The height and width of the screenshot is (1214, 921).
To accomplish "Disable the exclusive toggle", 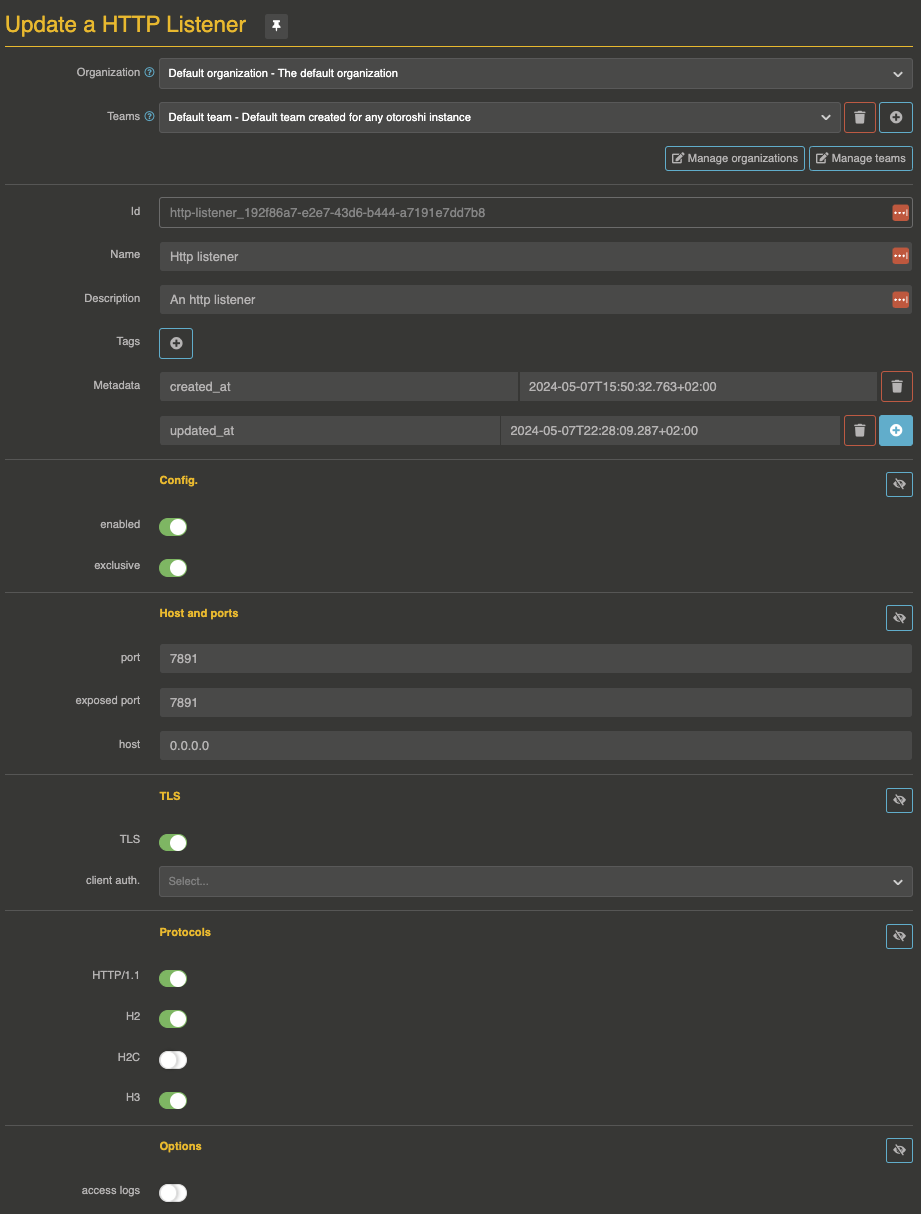I will (173, 568).
